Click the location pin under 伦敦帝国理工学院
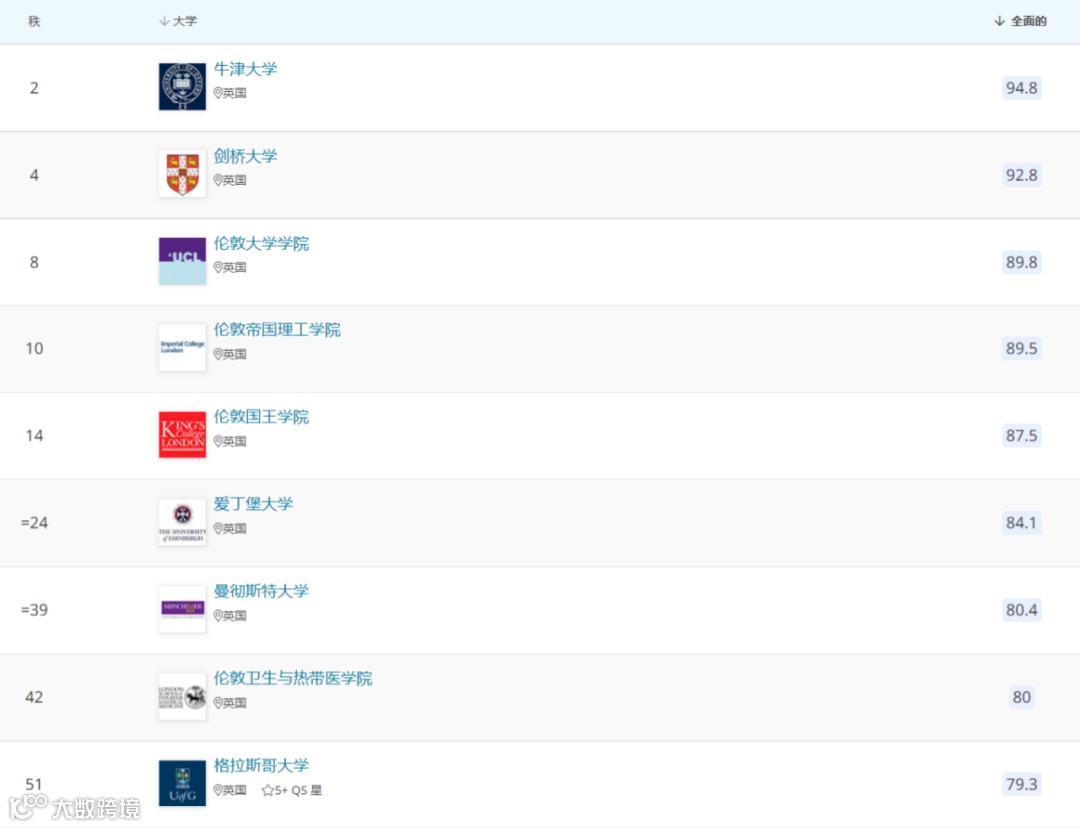 pos(218,354)
